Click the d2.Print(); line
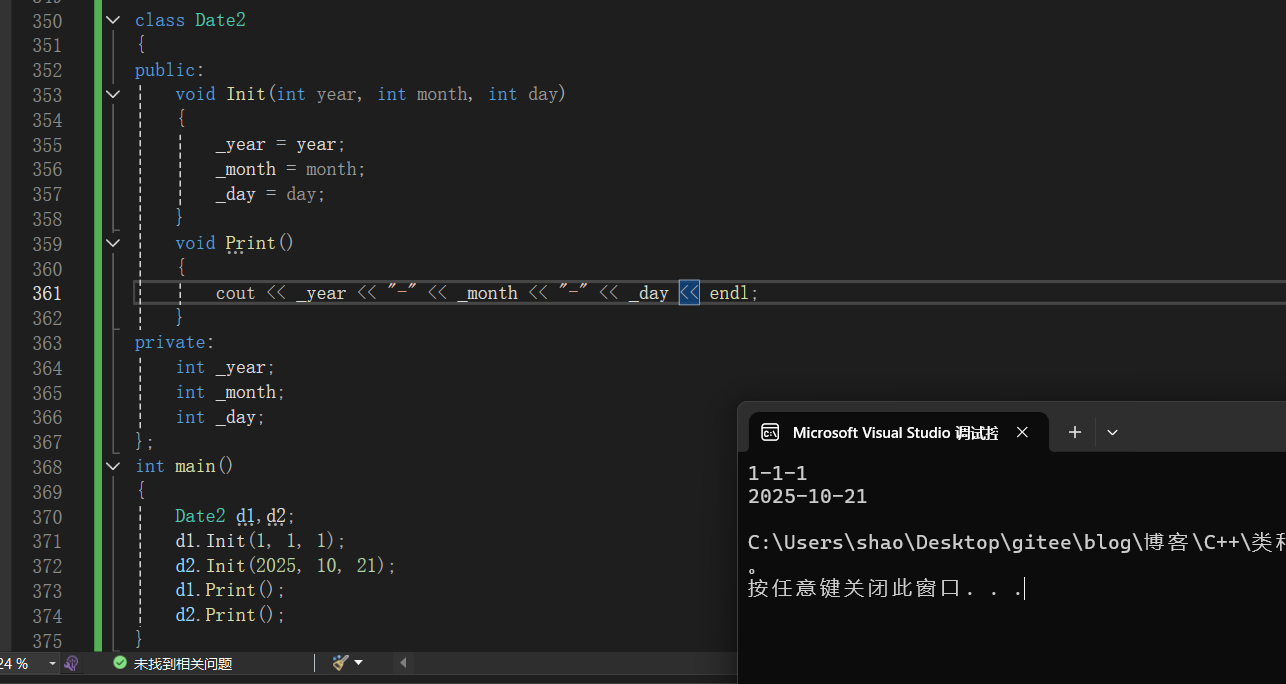Image resolution: width=1286 pixels, height=684 pixels. pos(230,615)
